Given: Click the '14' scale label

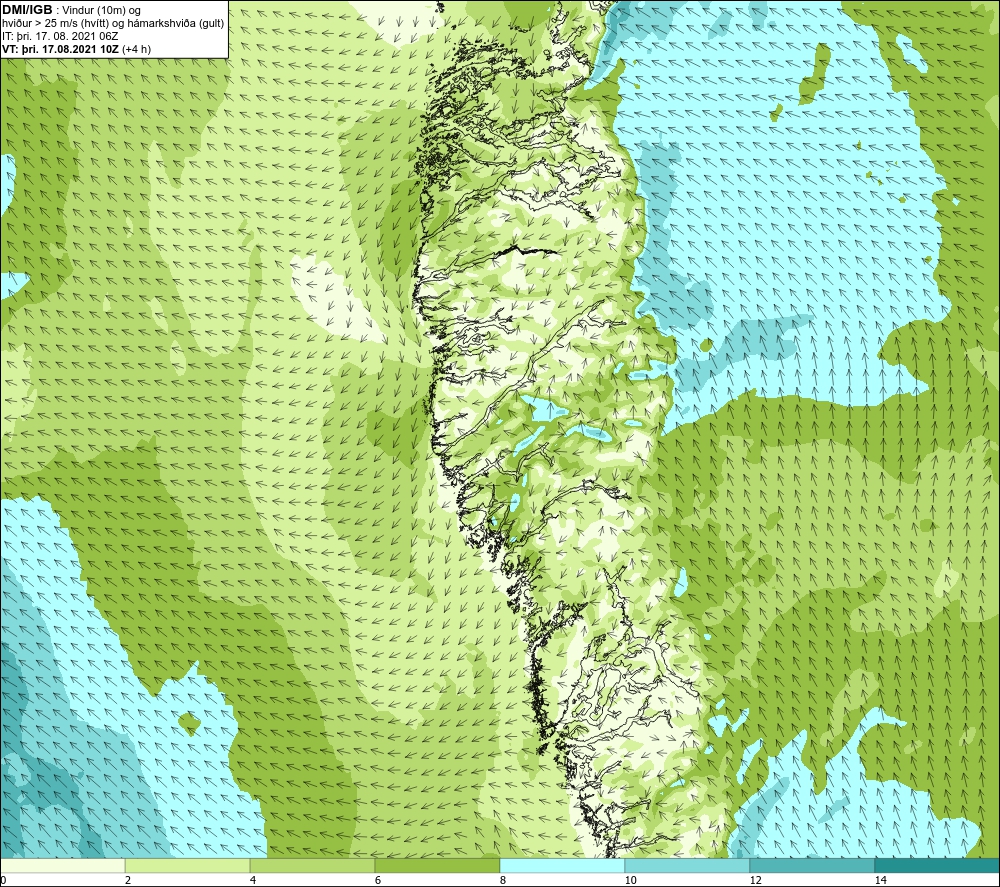Looking at the screenshot, I should pyautogui.click(x=880, y=880).
